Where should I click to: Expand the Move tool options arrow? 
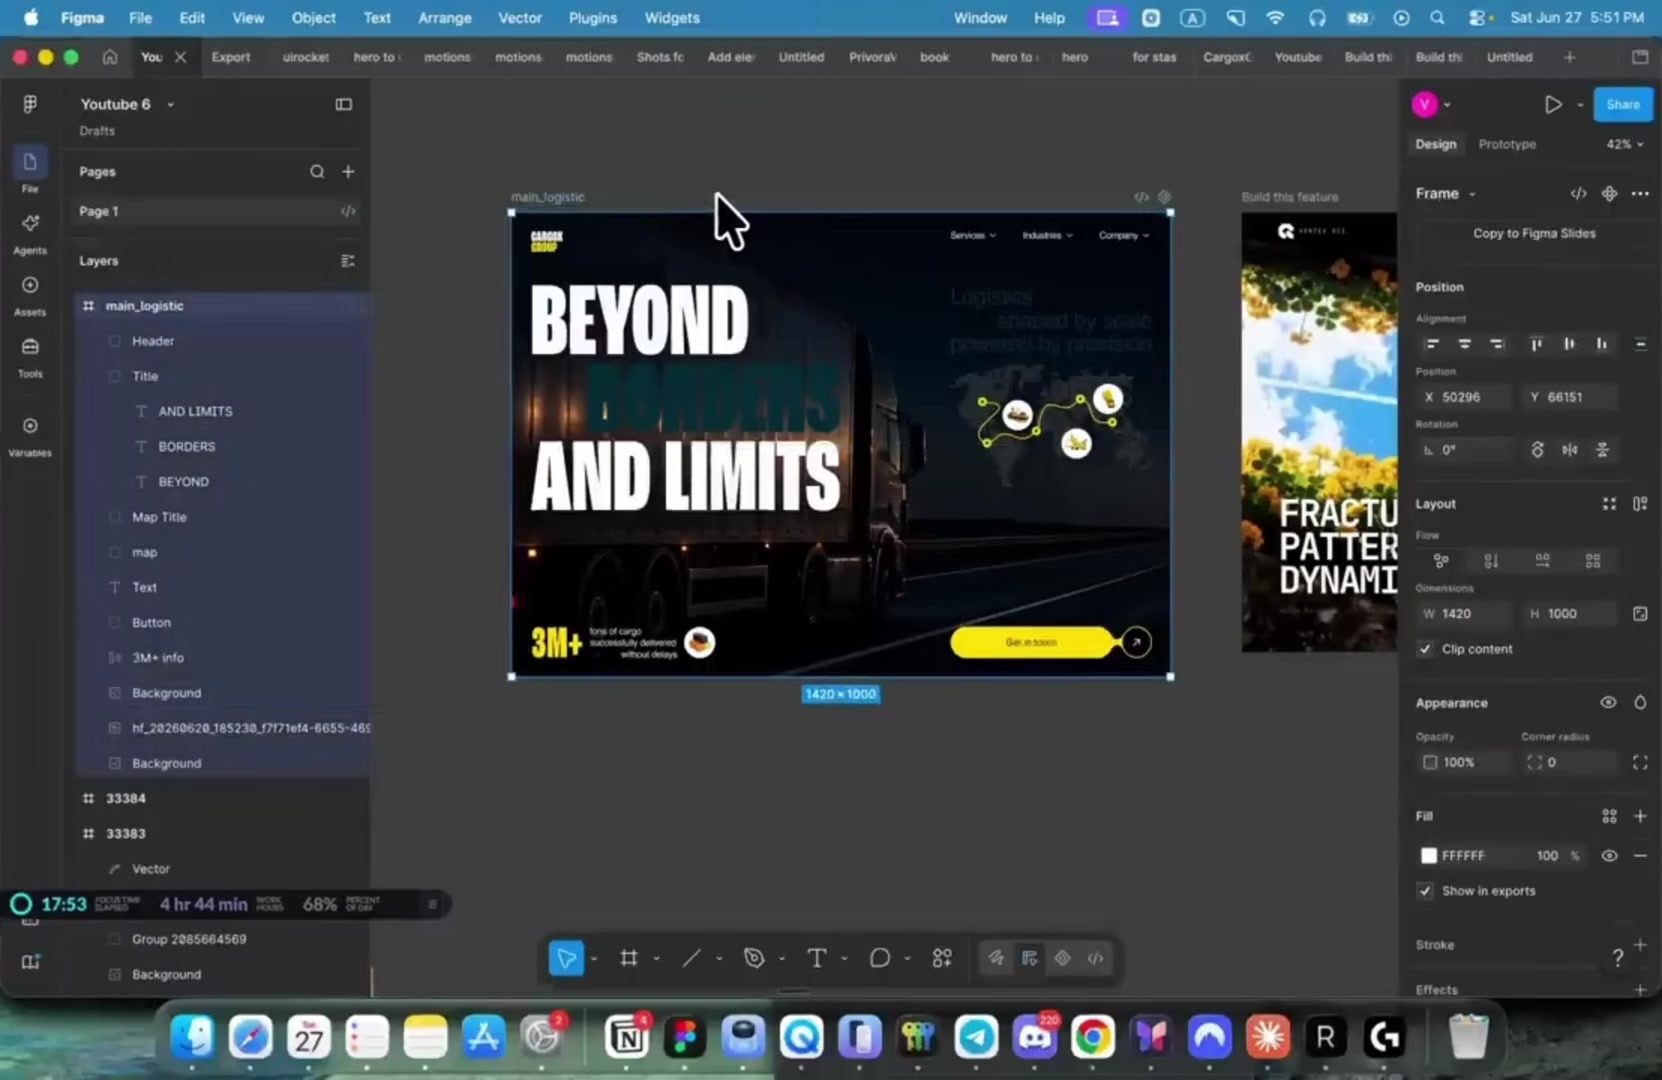click(594, 959)
